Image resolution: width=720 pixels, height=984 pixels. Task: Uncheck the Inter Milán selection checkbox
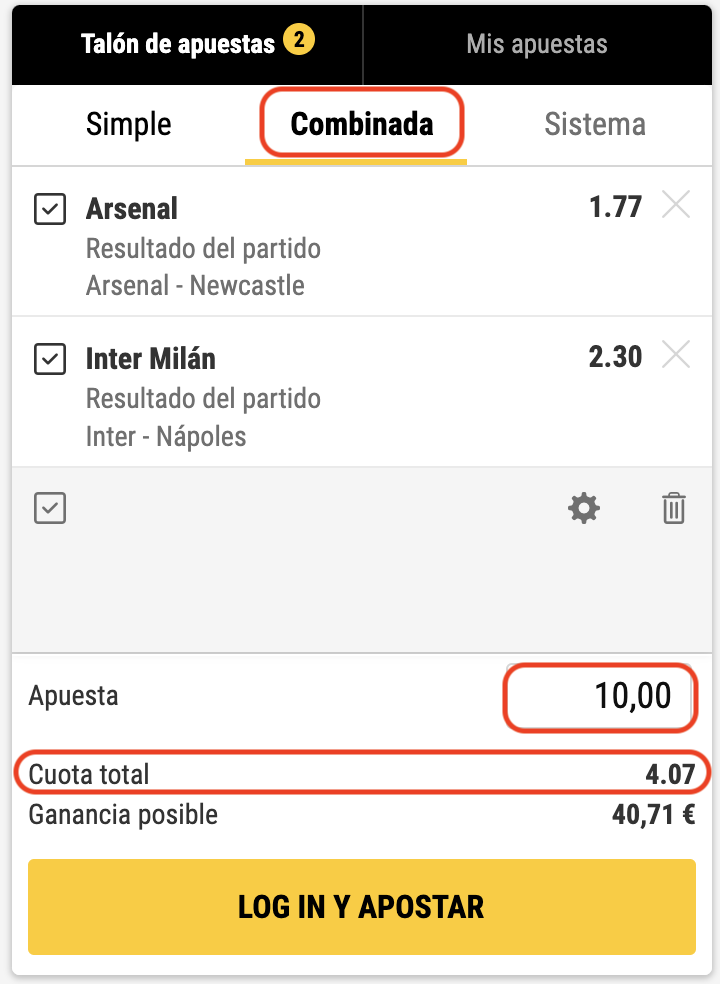[x=50, y=358]
